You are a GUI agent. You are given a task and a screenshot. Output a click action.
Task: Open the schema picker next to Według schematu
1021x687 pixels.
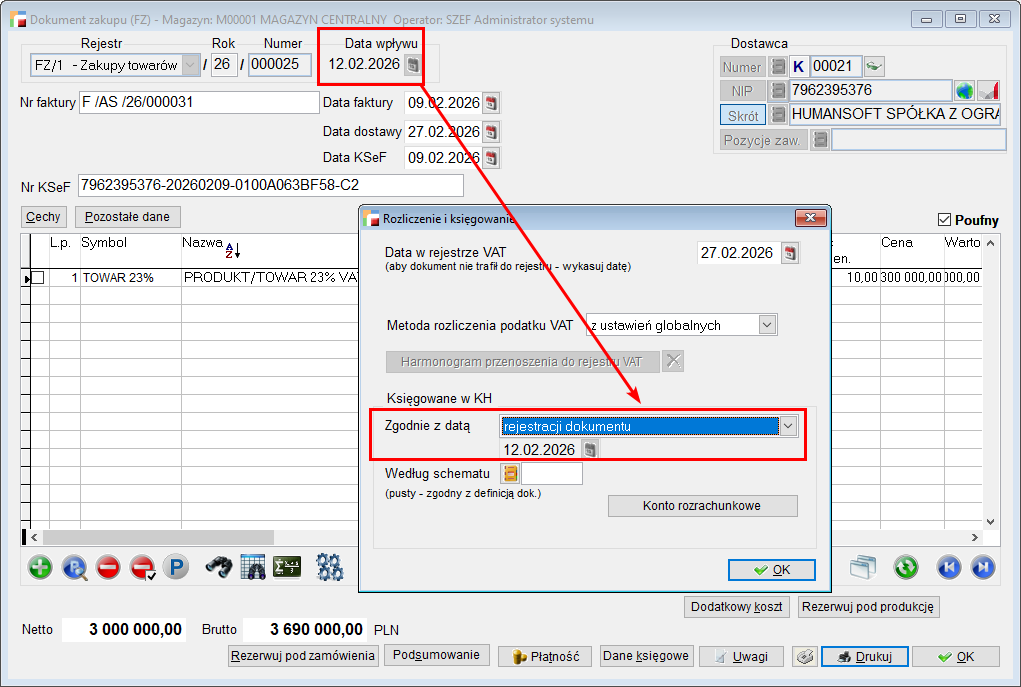coord(510,474)
